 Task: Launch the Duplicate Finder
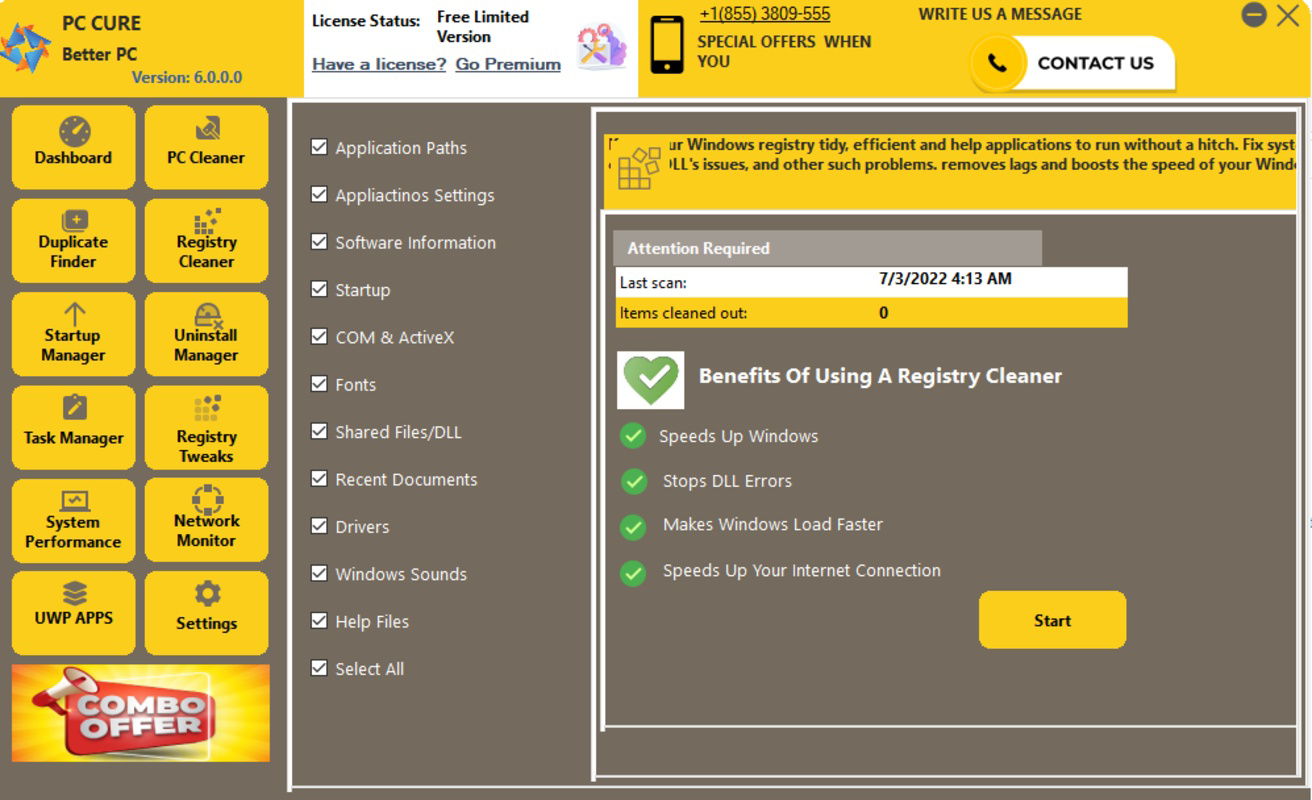(73, 240)
